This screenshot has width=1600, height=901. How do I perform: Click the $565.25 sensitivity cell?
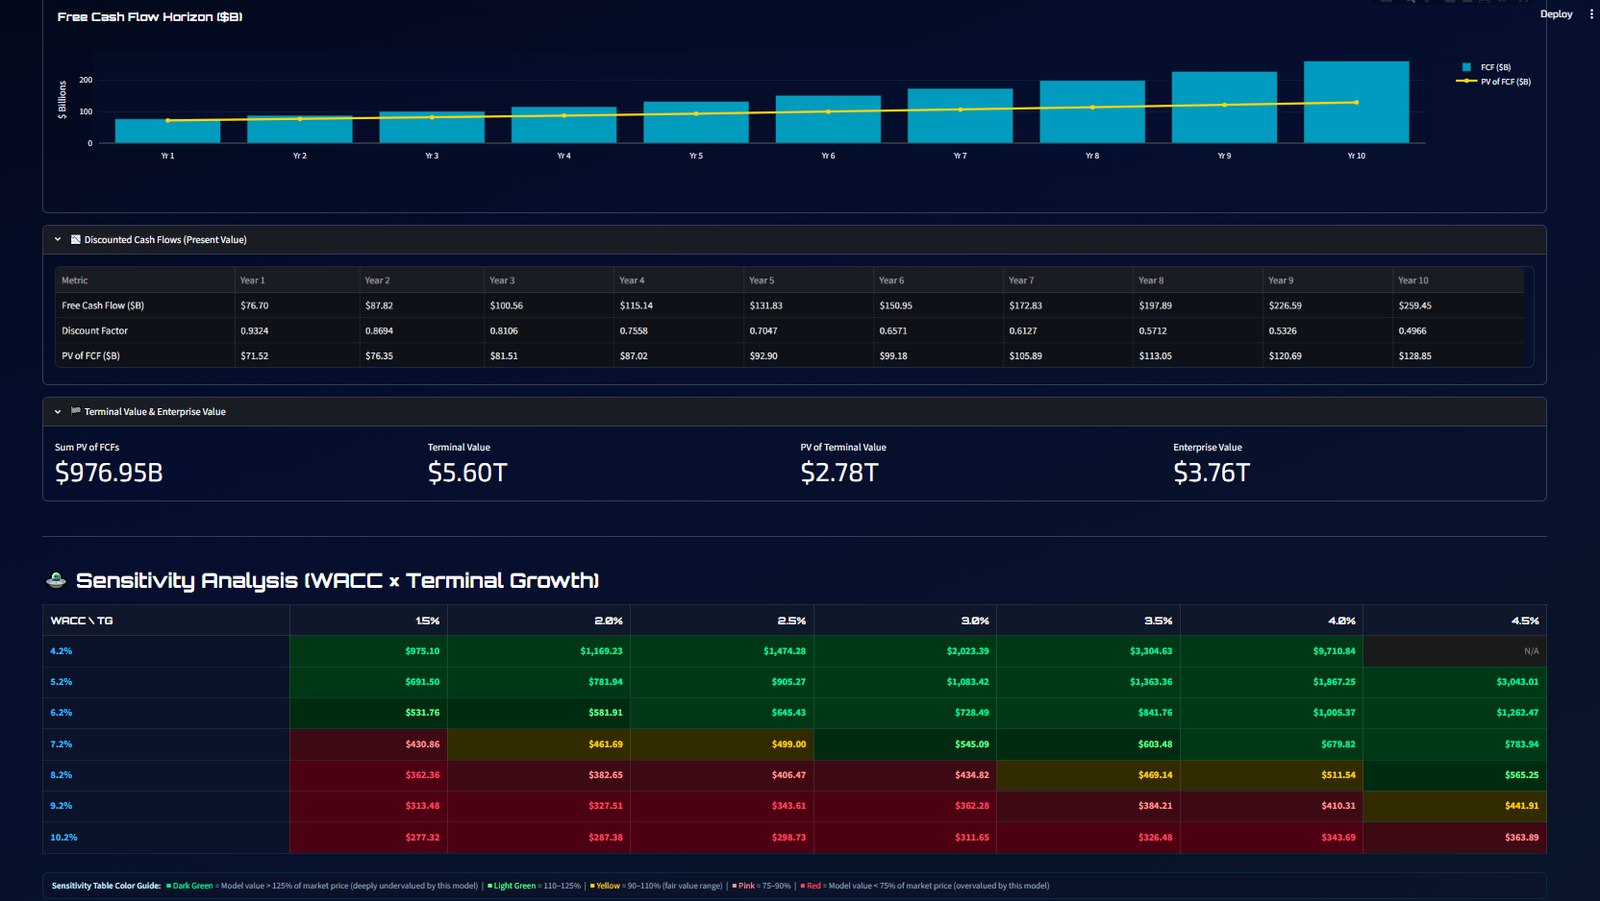click(x=1455, y=775)
